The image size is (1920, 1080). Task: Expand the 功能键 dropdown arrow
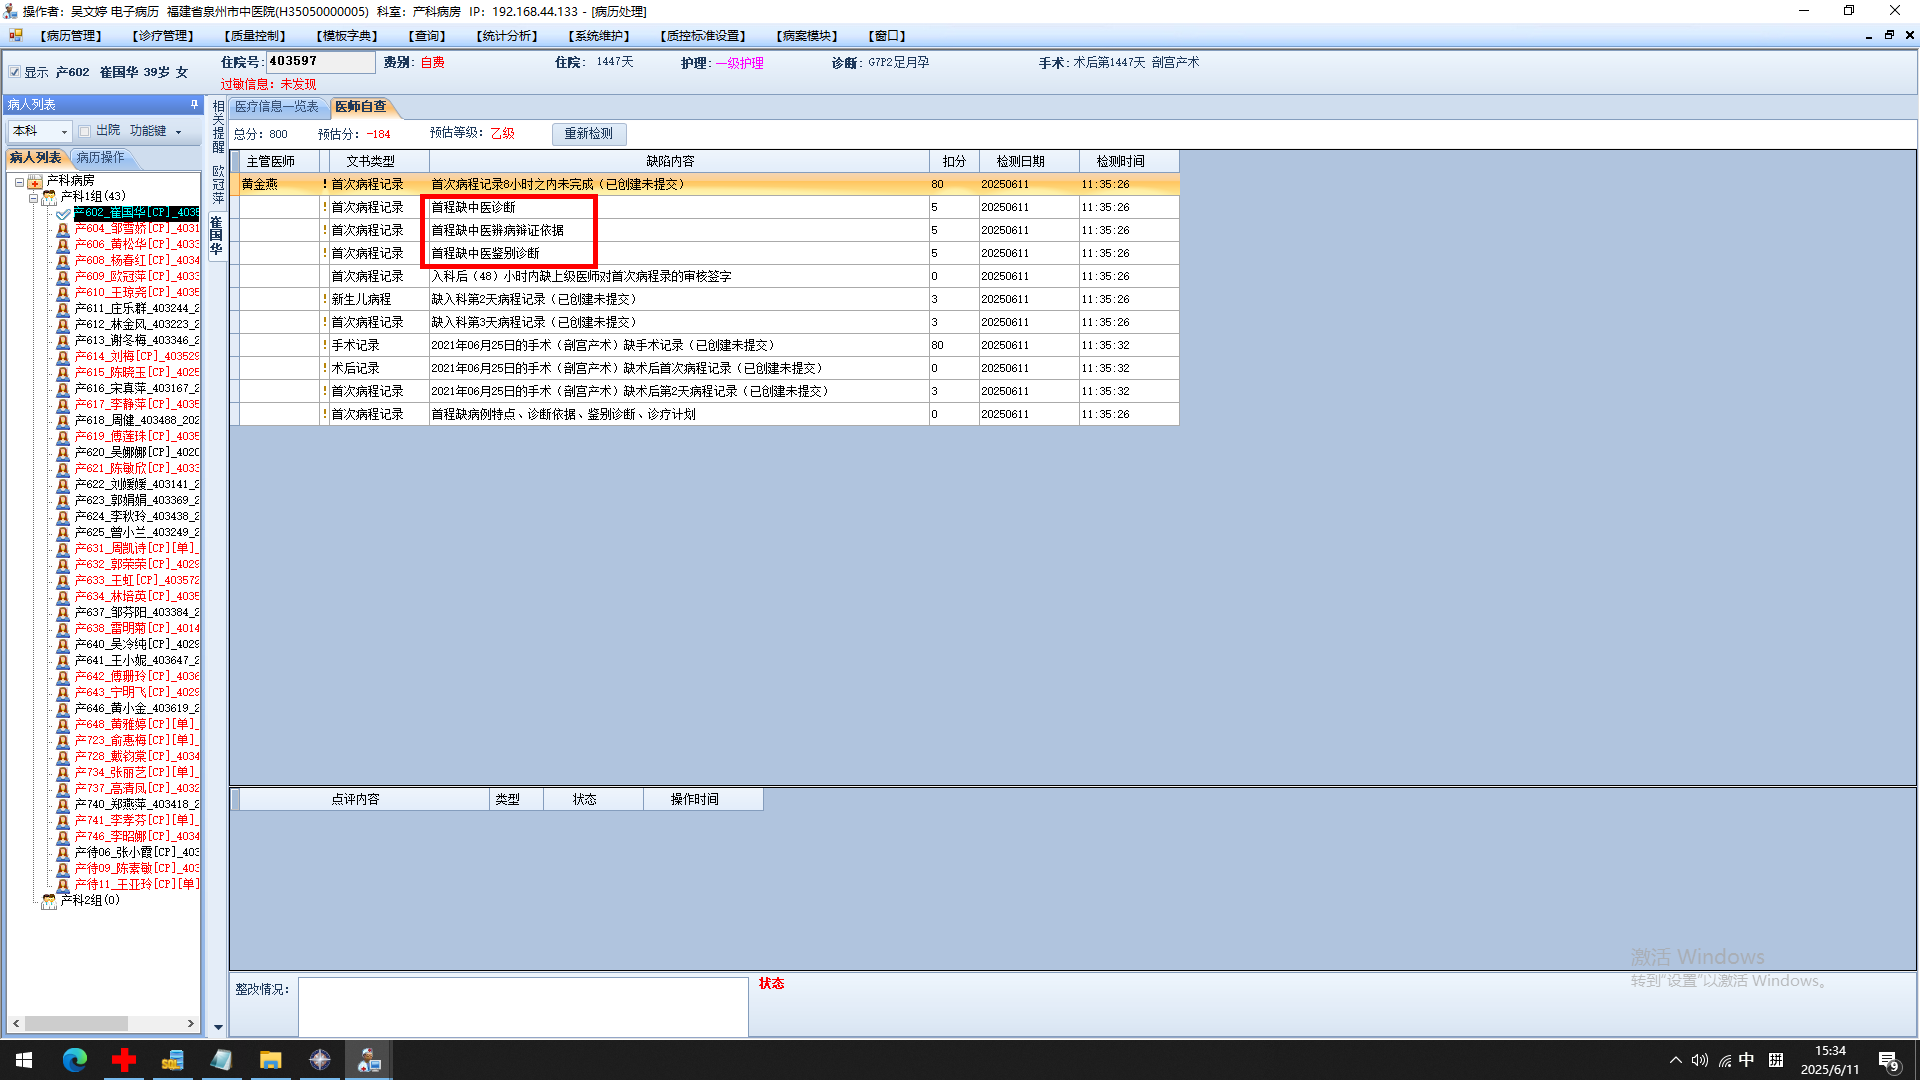[179, 132]
